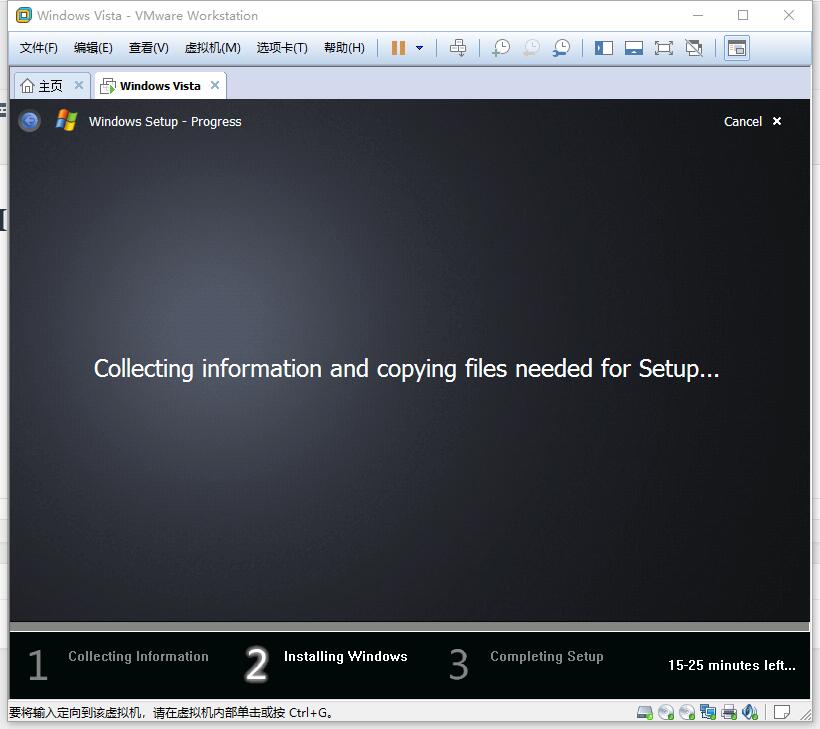Maximize the VMware Workstation window

(x=743, y=15)
